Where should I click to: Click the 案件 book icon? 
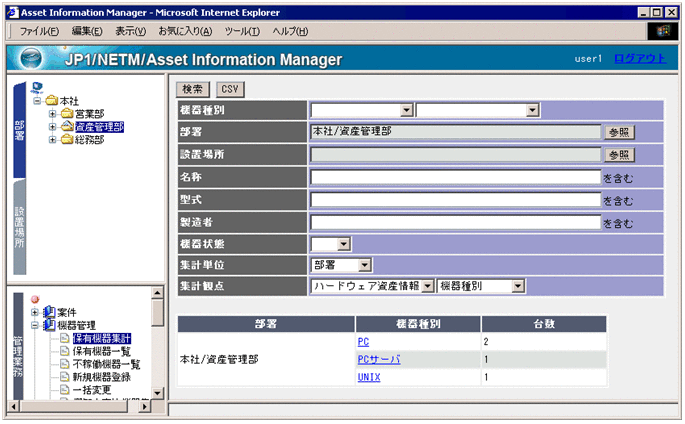coord(49,312)
